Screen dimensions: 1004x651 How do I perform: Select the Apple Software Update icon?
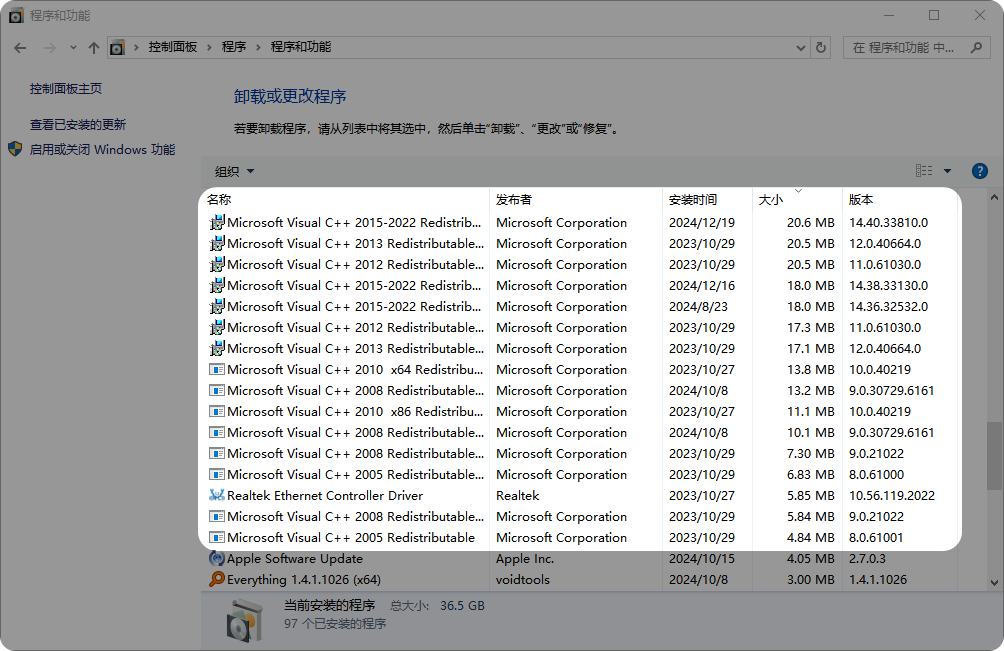tap(217, 558)
